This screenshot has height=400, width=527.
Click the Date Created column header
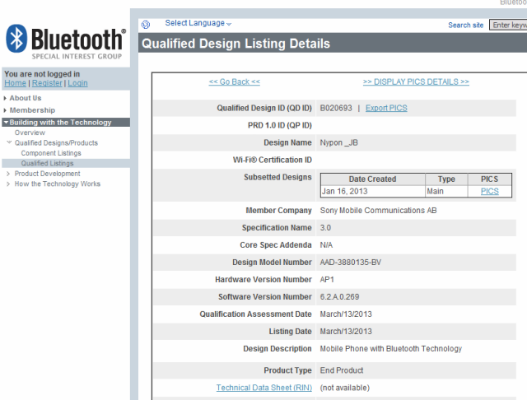(x=373, y=179)
